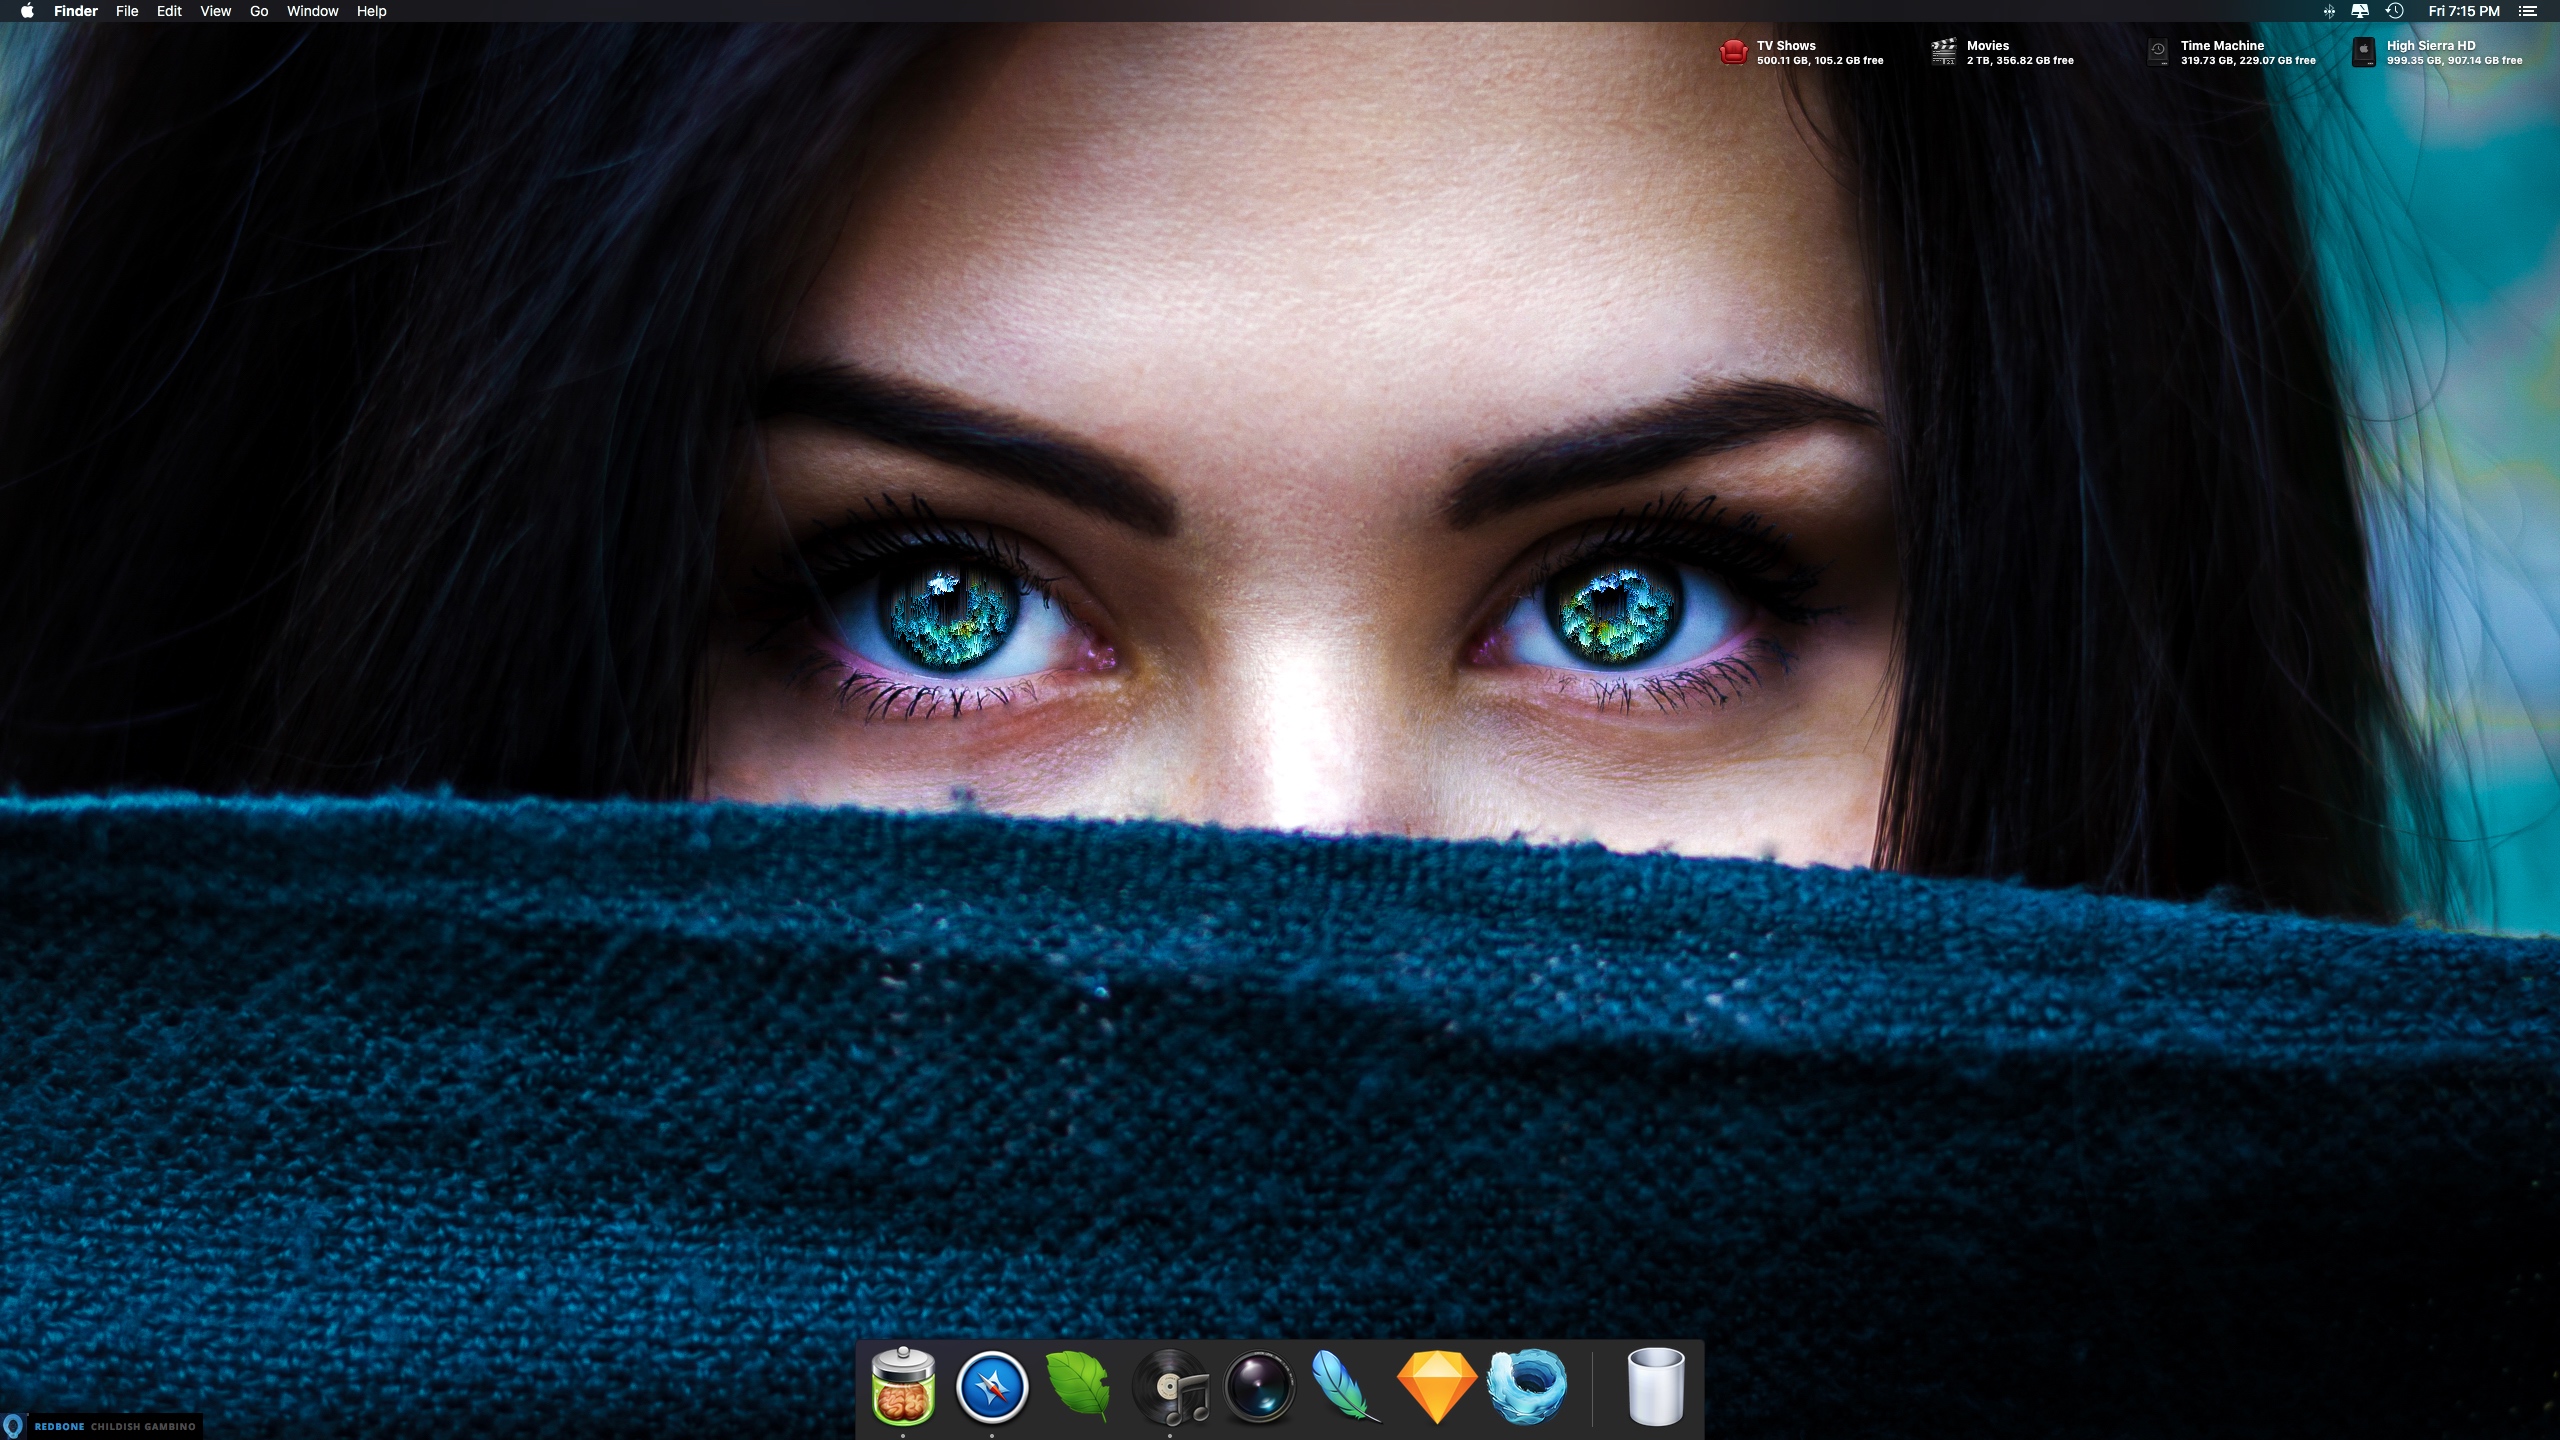Open the Apple menu

[27, 11]
